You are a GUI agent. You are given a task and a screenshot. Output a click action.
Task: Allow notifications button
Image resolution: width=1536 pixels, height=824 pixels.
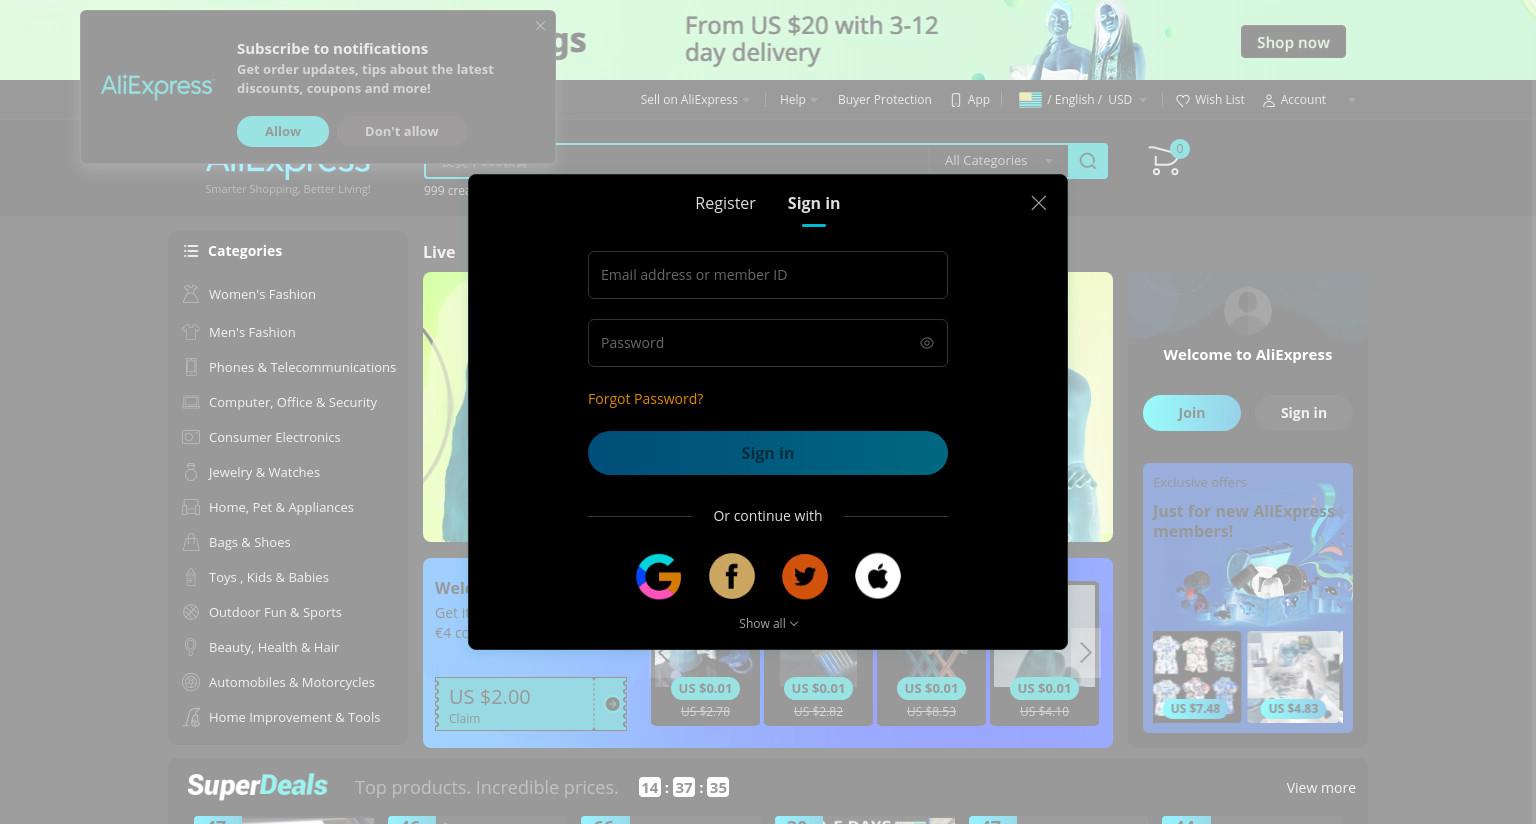click(283, 131)
